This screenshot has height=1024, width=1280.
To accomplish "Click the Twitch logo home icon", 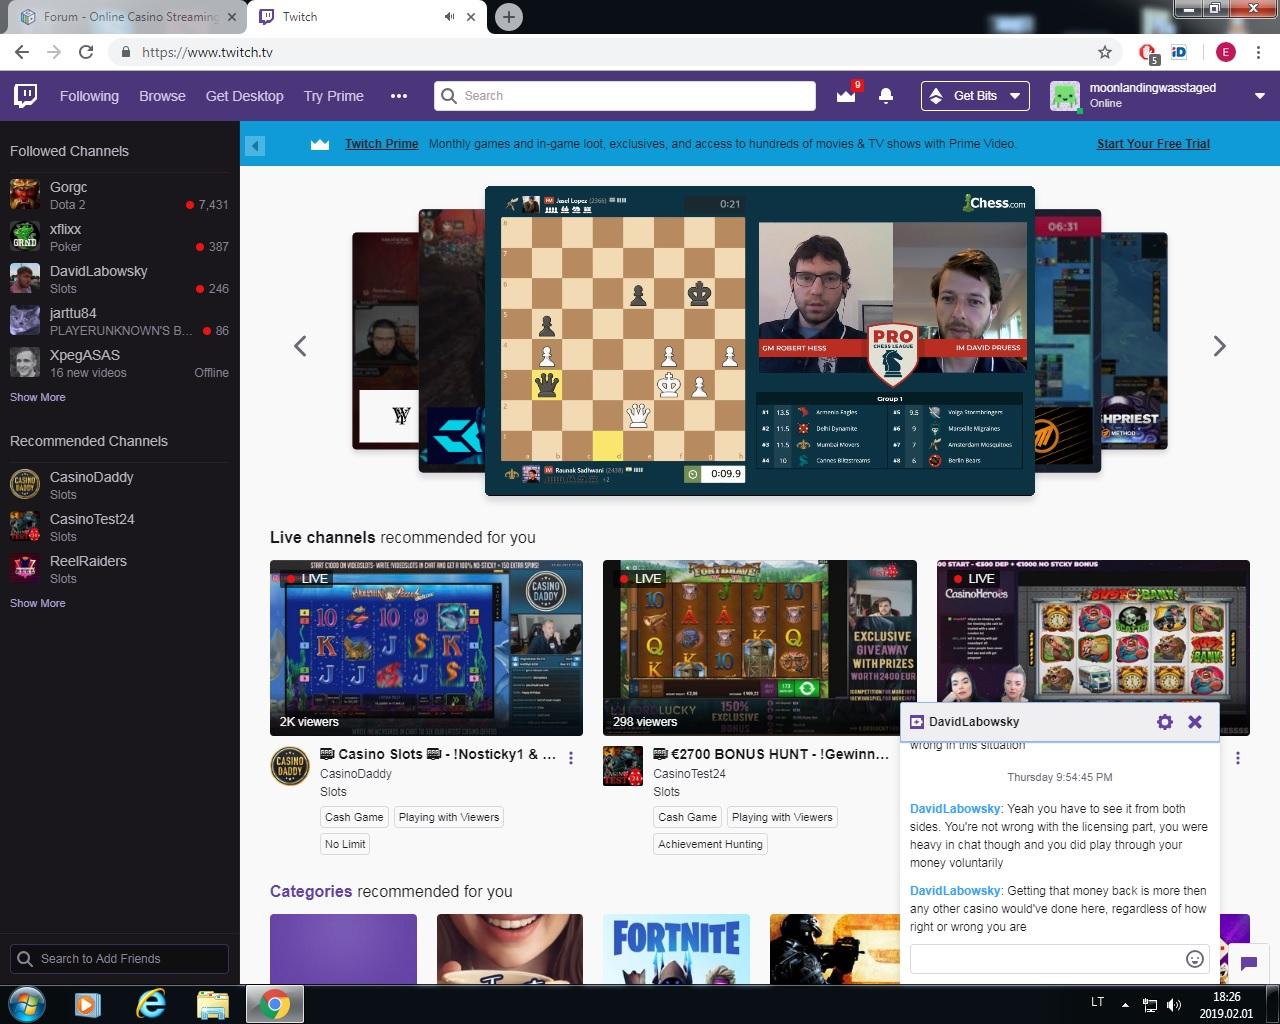I will click(x=26, y=96).
